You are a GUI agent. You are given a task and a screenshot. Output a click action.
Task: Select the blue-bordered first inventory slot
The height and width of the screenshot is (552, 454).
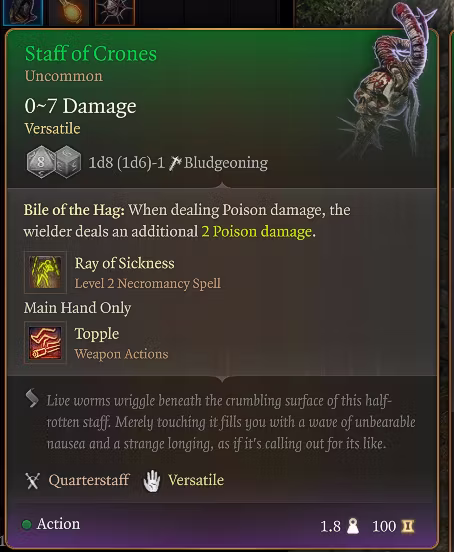(23, 12)
